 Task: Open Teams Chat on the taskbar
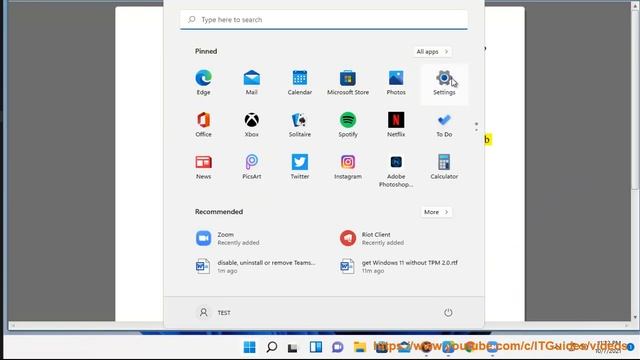pyautogui.click(x=338, y=347)
